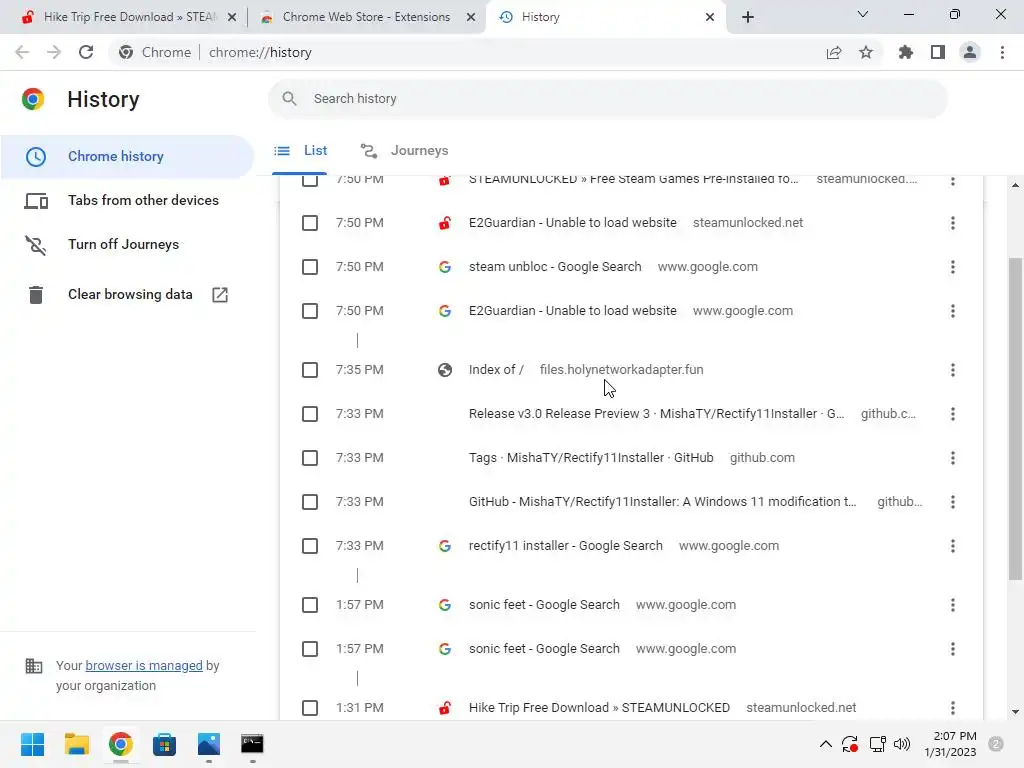
Task: Switch to the Chrome Web Store - Extensions tab
Action: (366, 17)
